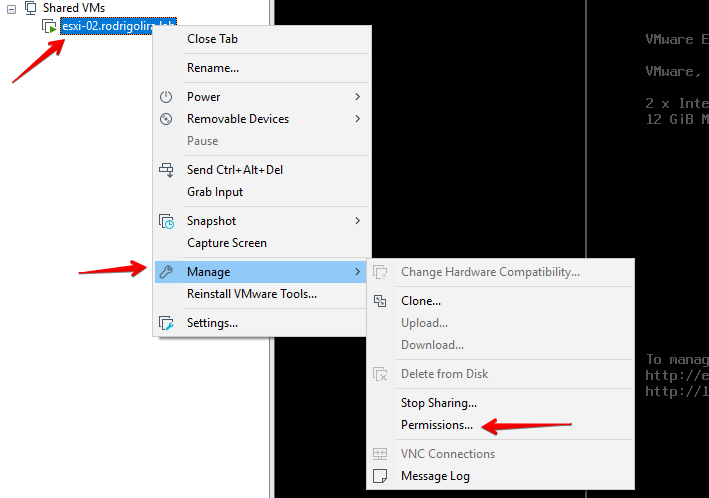Screen dimensions: 709x498
Task: Open Permissions... in Manage submenu
Action: [437, 425]
